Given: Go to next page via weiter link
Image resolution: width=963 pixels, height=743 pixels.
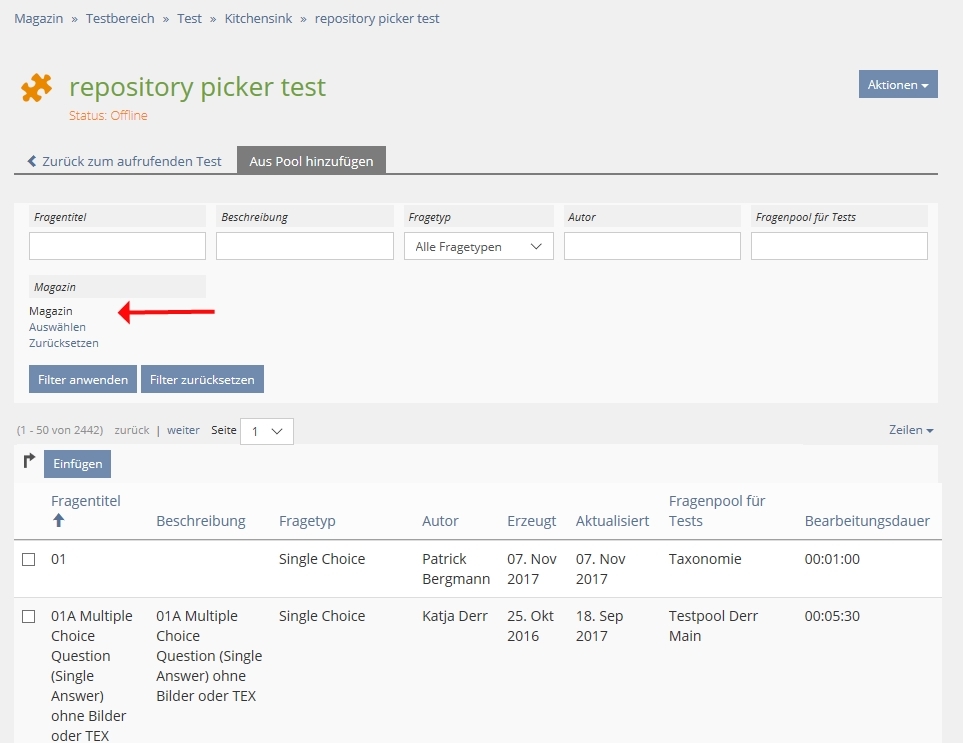Looking at the screenshot, I should [183, 430].
